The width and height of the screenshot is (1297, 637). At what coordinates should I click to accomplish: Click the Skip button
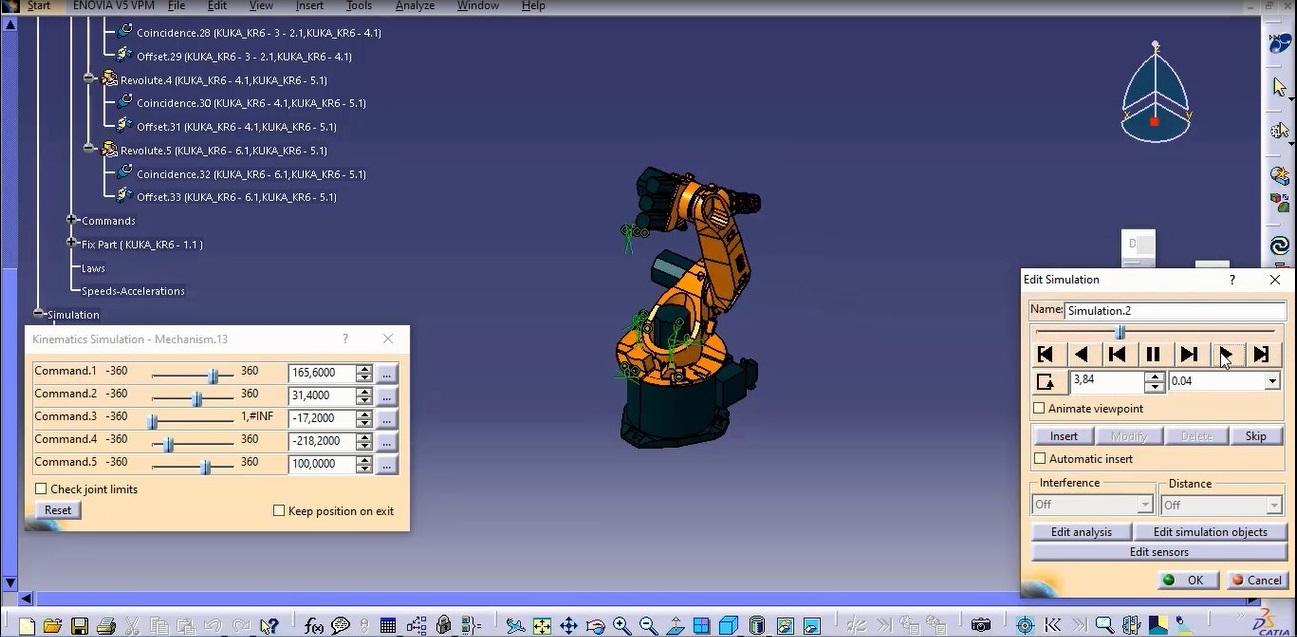click(1256, 436)
